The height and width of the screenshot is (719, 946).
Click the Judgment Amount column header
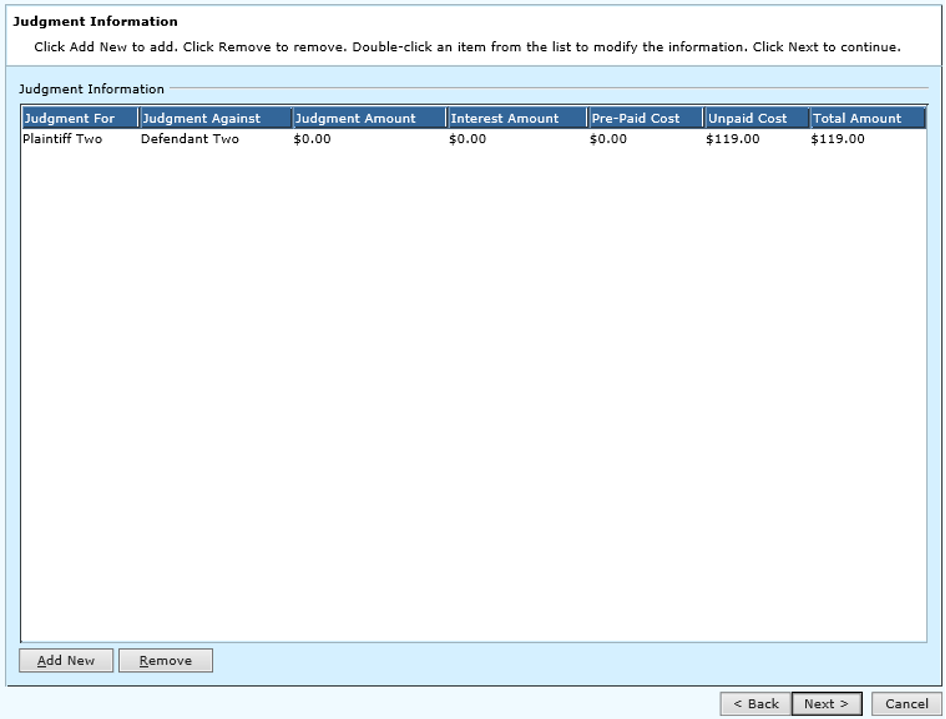point(369,118)
